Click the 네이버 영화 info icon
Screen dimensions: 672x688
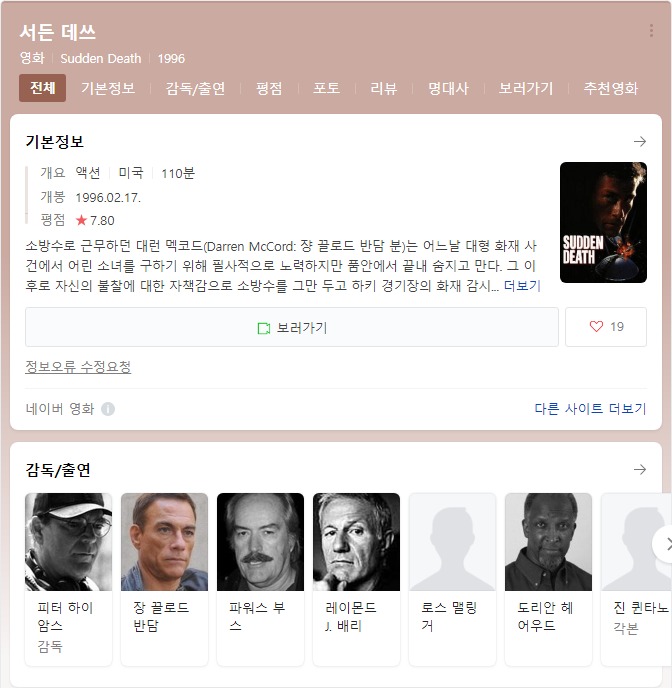click(x=108, y=409)
